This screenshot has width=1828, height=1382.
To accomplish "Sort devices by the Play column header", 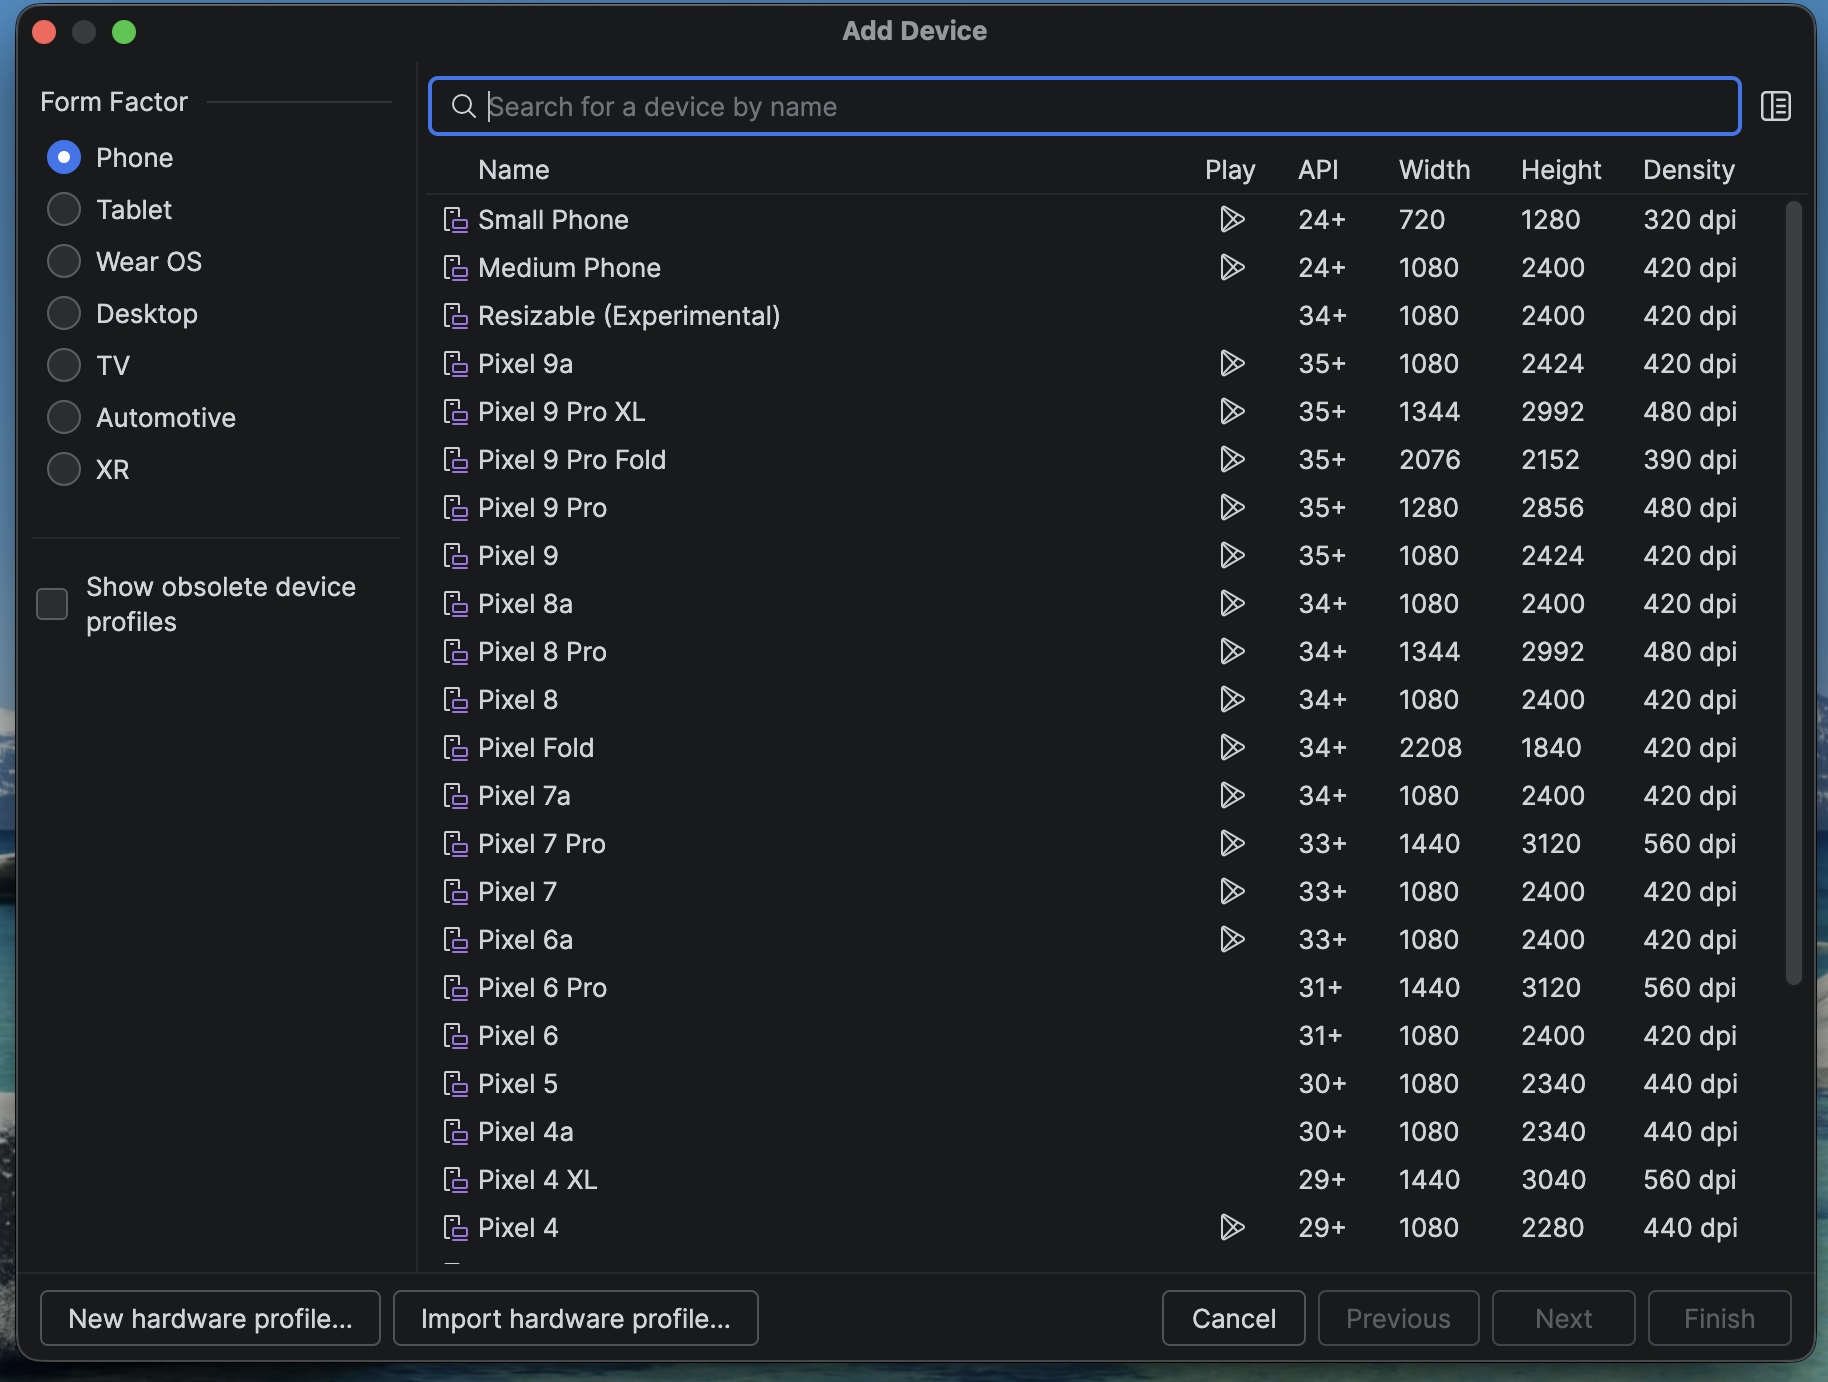I will pos(1230,170).
